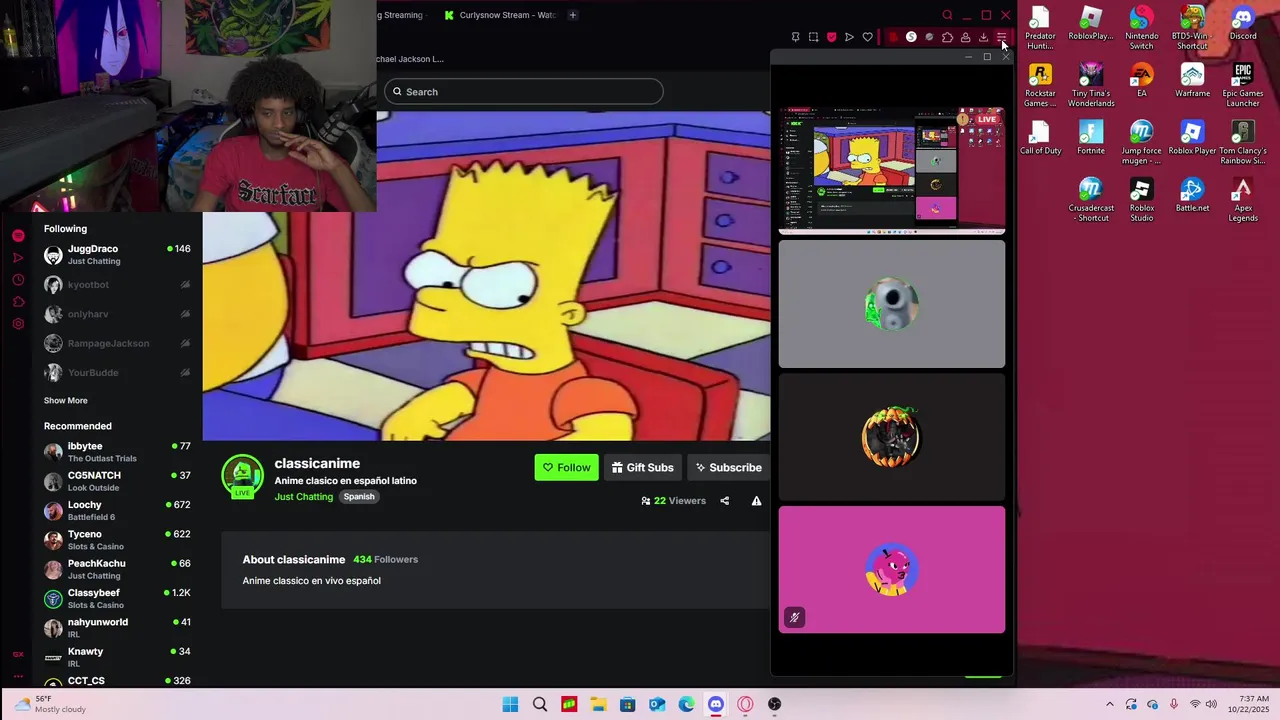1280x720 pixels.
Task: Open kyootbot offline channel
Action: pos(118,285)
